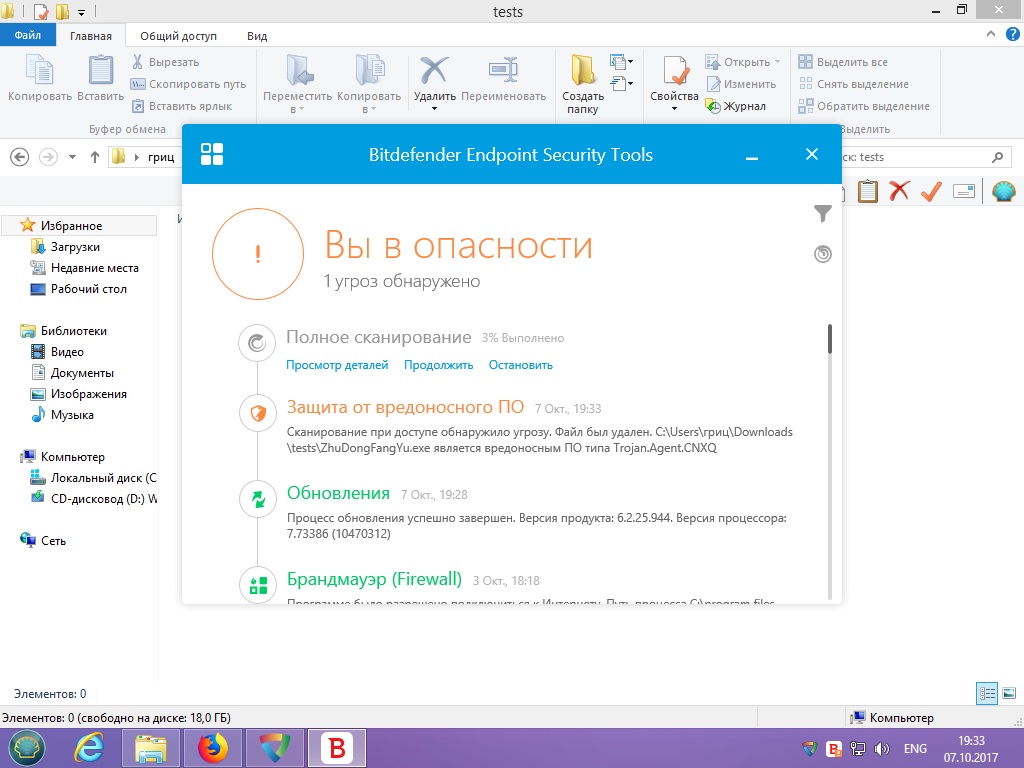The image size is (1024, 768).
Task: Click the orange checkmark toolbar icon
Action: 931,191
